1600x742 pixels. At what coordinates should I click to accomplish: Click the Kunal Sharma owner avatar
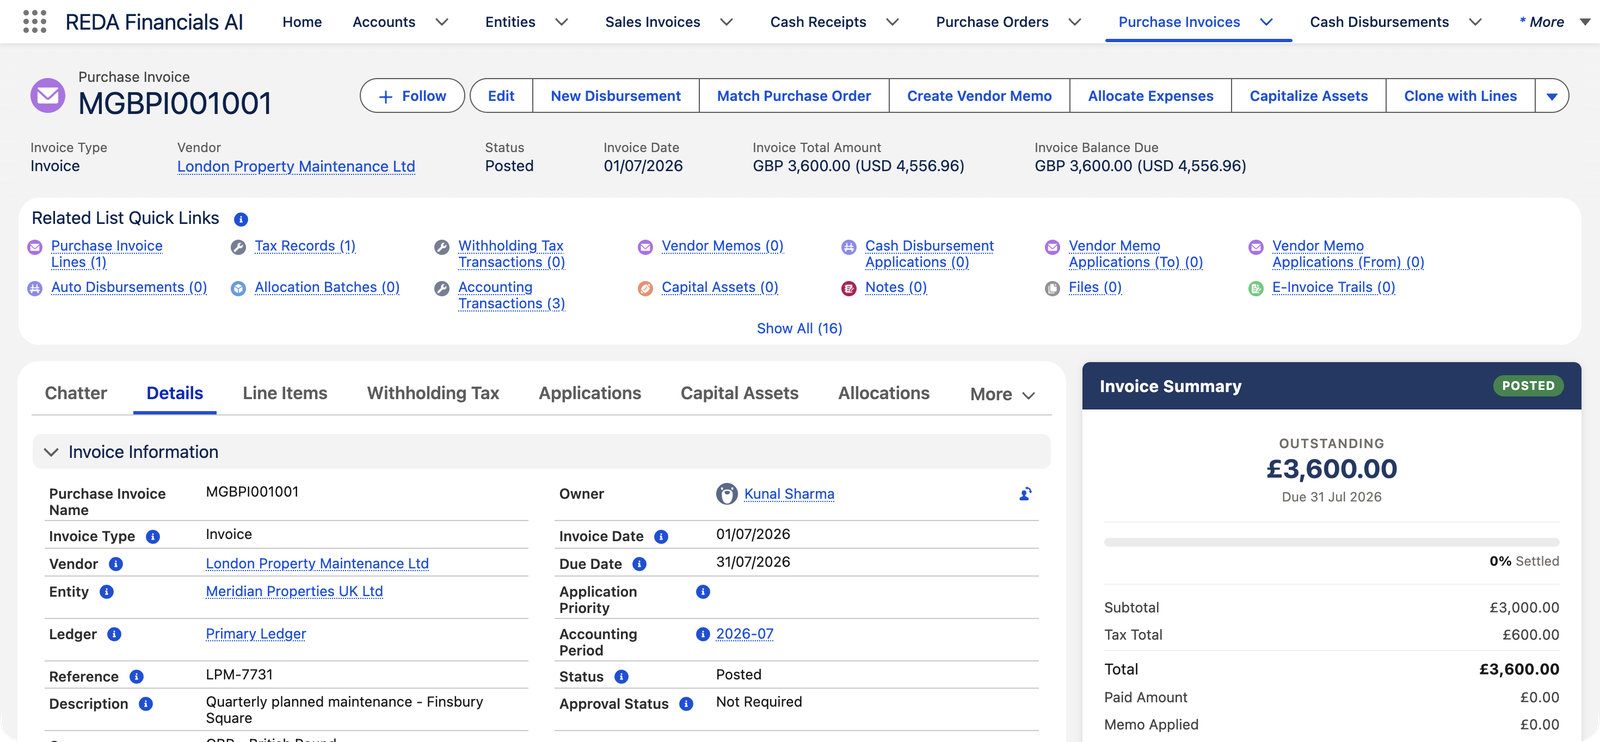[727, 494]
